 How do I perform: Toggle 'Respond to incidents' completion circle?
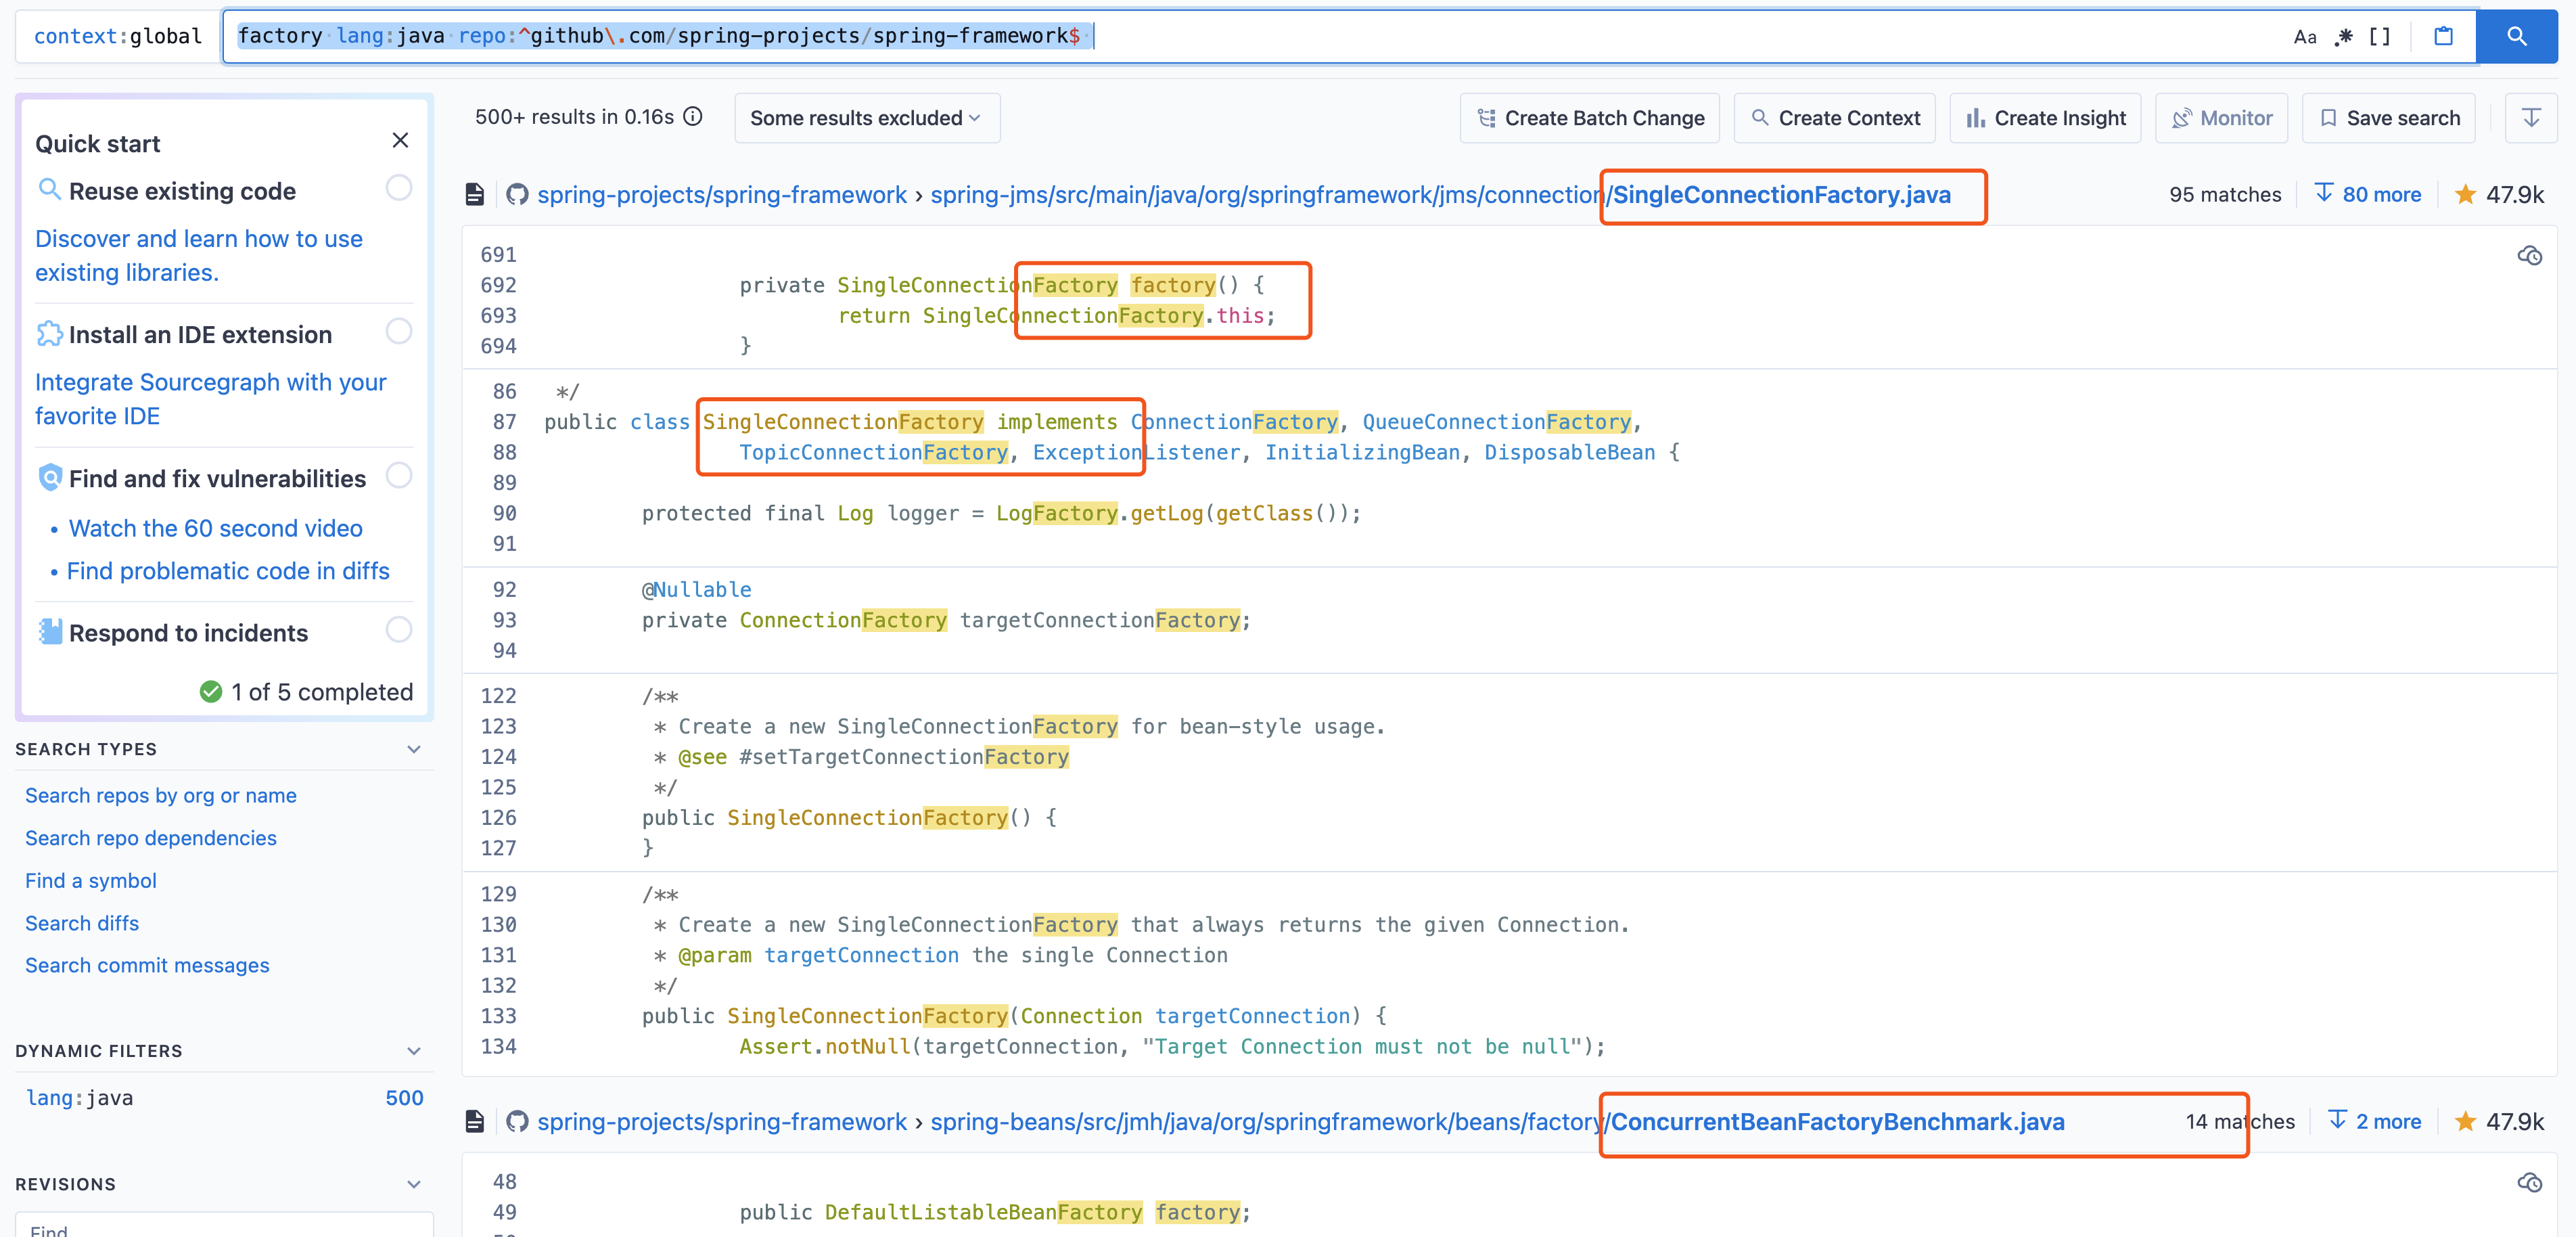[399, 630]
